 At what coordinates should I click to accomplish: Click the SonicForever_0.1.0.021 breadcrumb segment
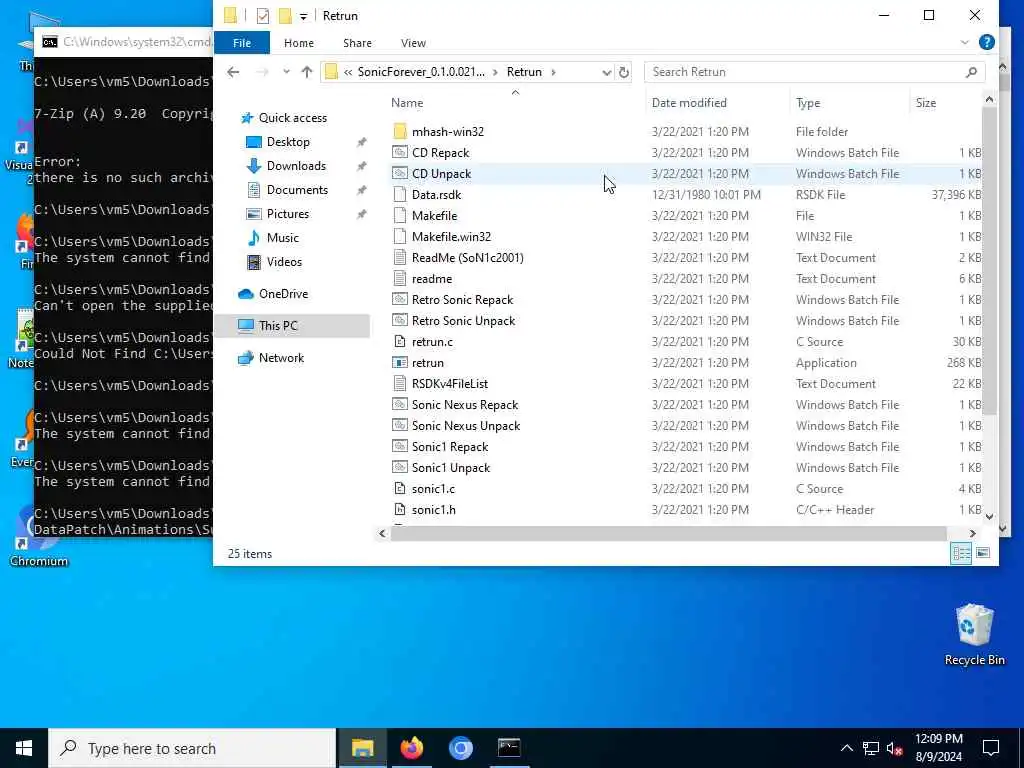[421, 72]
